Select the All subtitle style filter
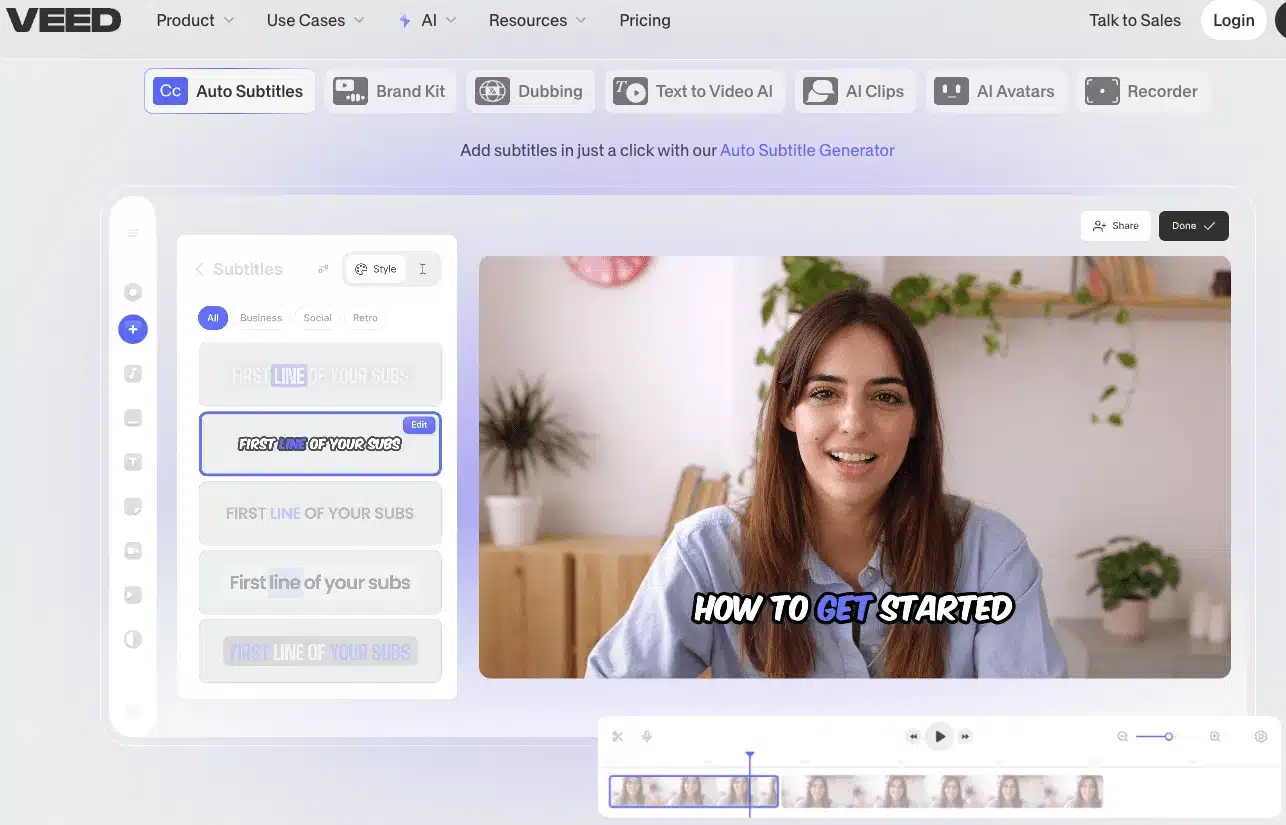 coord(212,318)
